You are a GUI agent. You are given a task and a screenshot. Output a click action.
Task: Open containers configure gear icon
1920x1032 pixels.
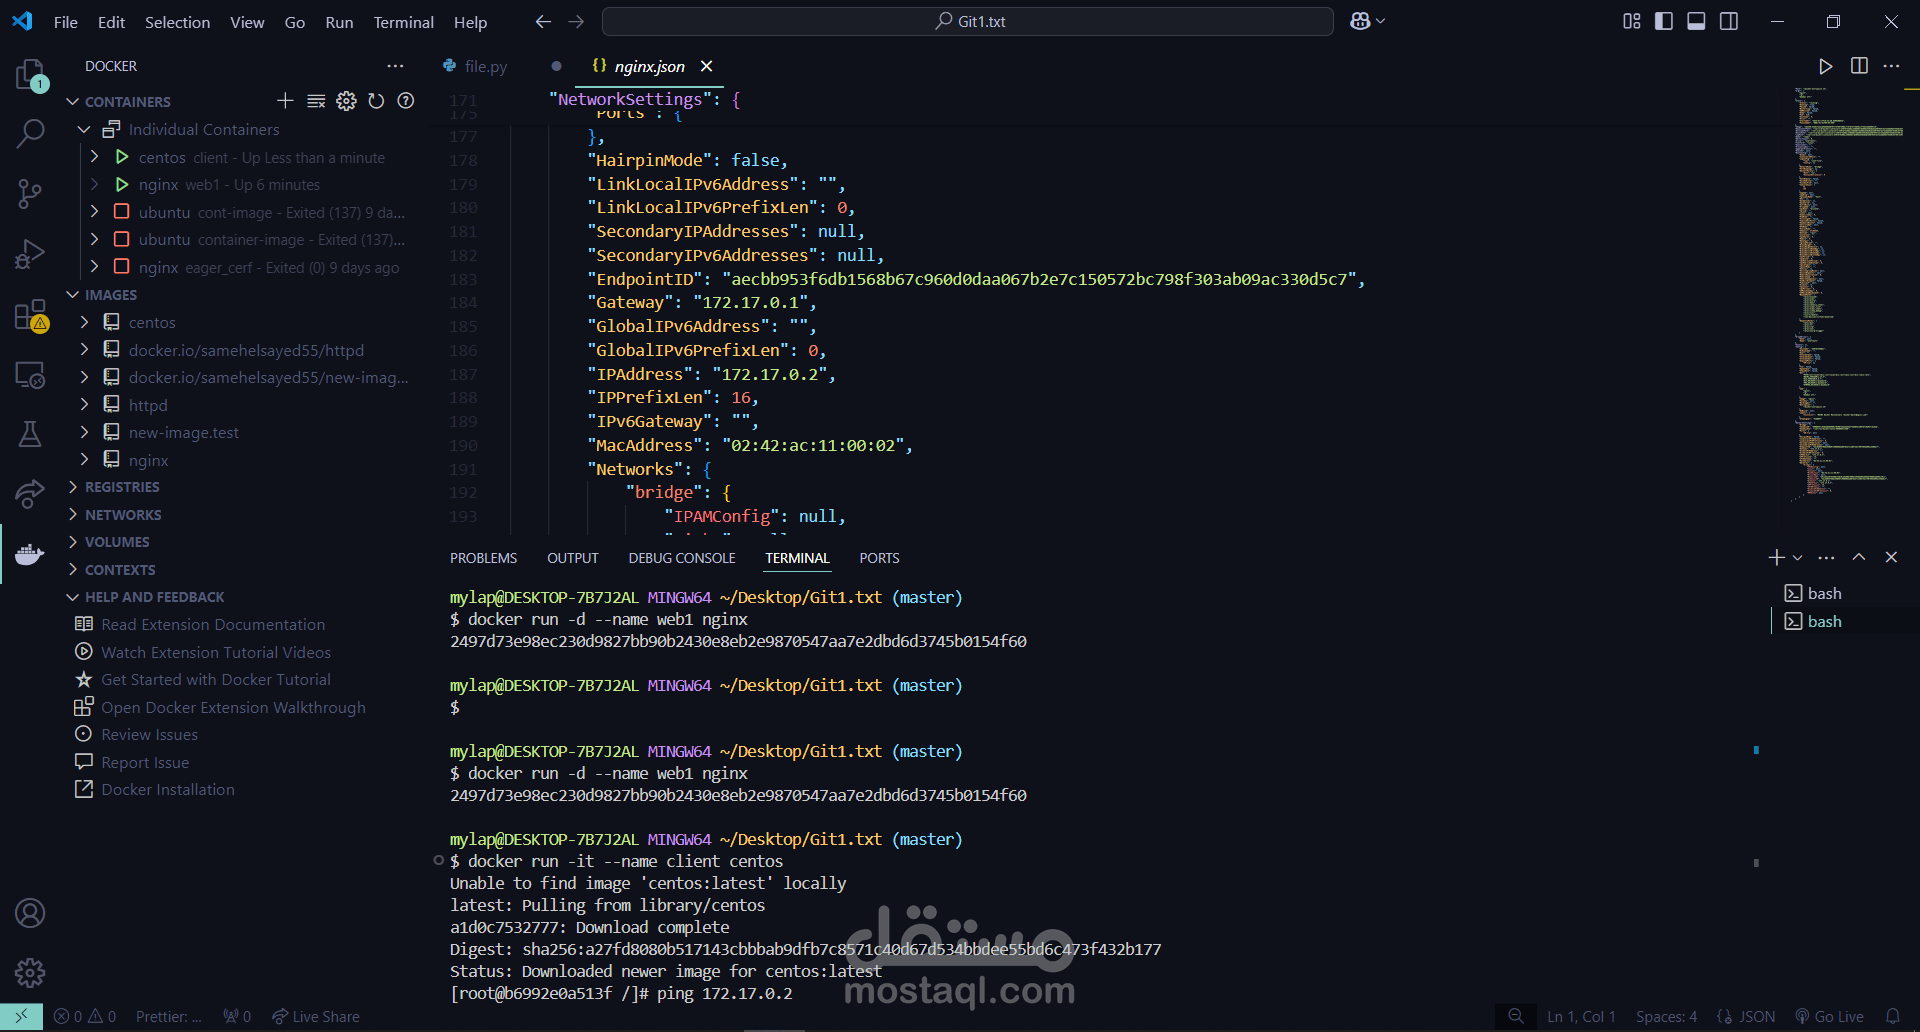[x=346, y=101]
